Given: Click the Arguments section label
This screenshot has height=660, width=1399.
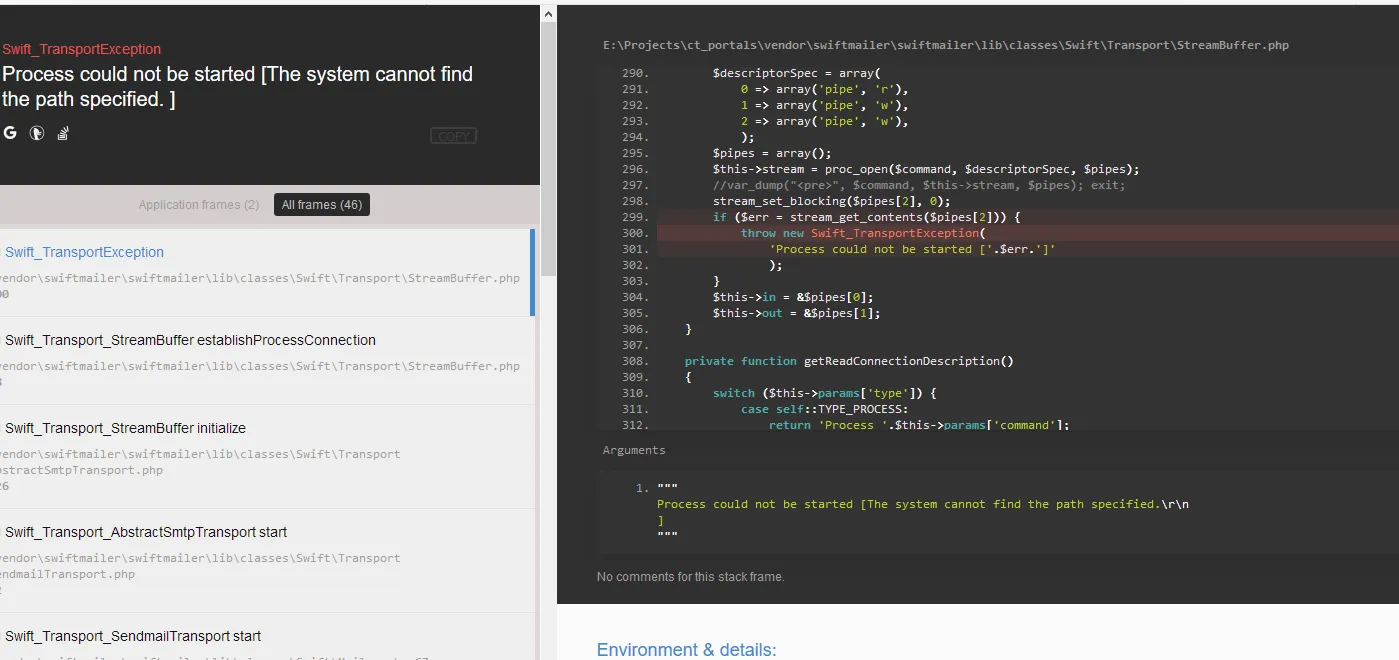Looking at the screenshot, I should pos(634,451).
